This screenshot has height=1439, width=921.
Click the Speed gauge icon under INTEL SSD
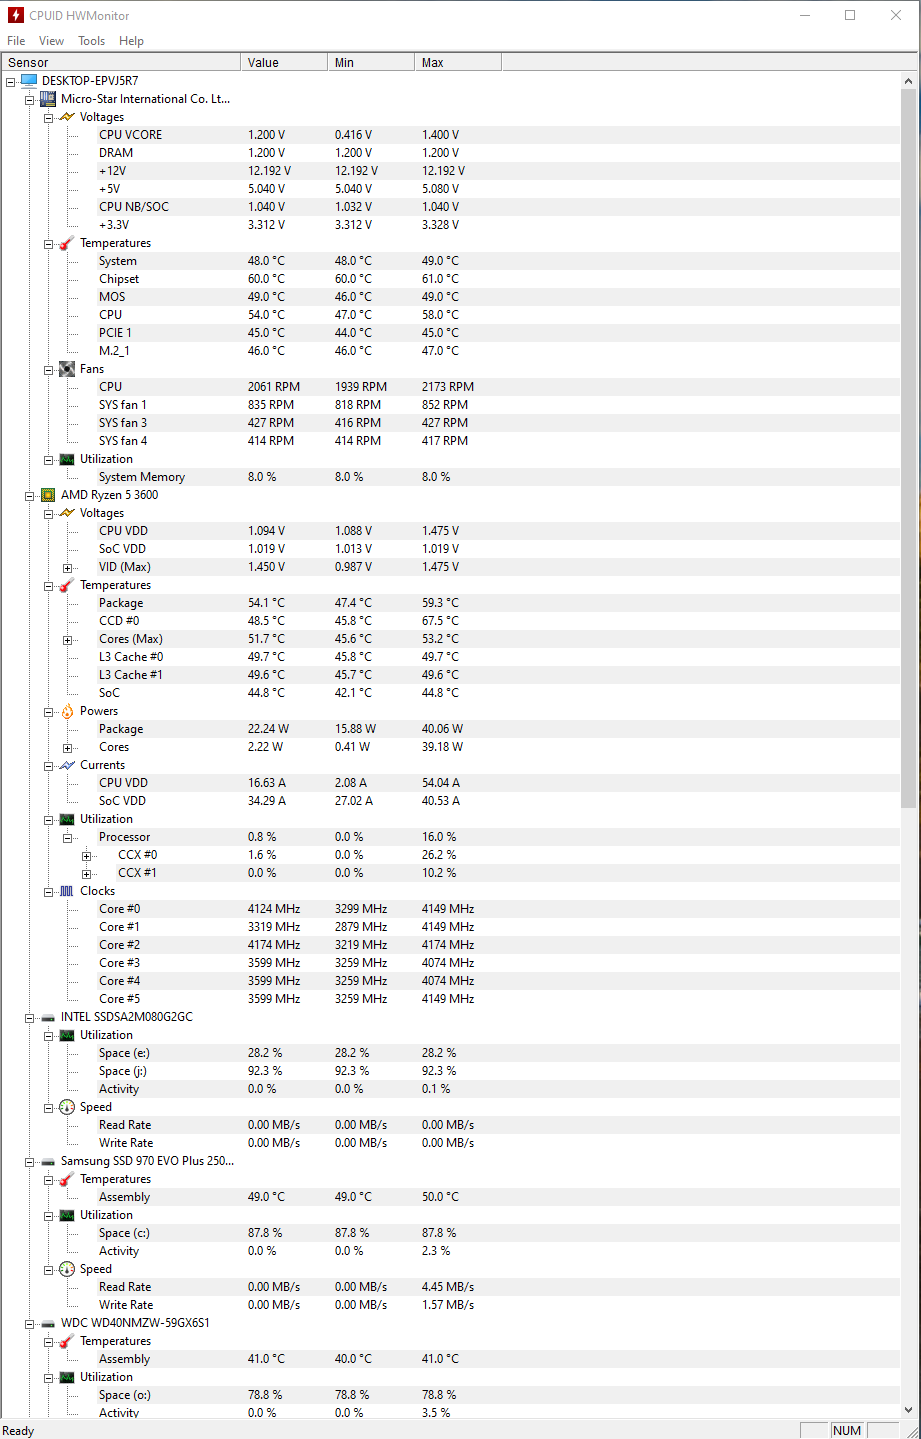[x=67, y=1107]
